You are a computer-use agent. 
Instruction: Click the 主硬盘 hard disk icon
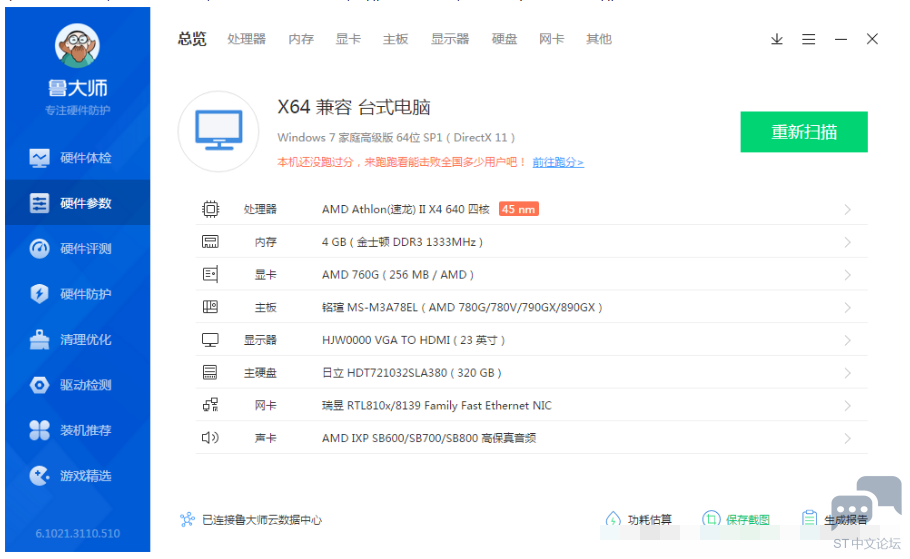[210, 373]
